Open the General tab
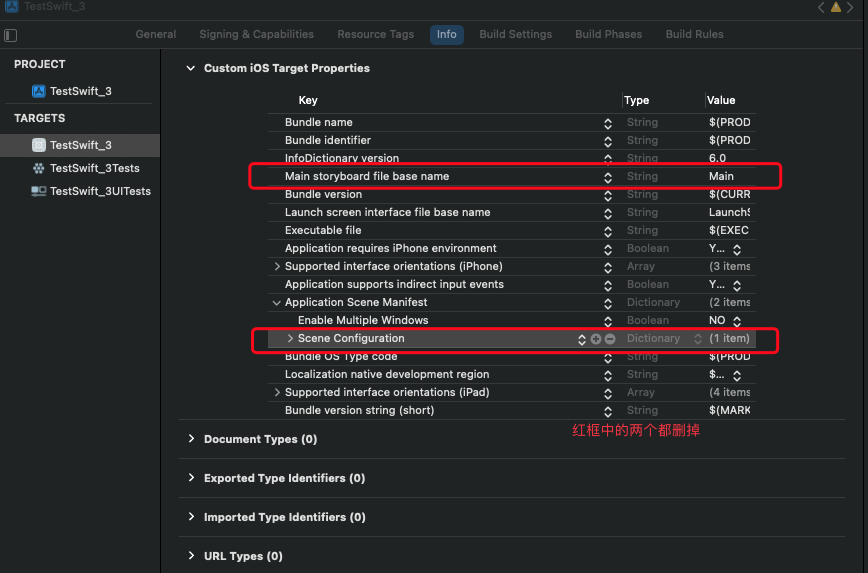Image resolution: width=868 pixels, height=573 pixels. [x=156, y=34]
